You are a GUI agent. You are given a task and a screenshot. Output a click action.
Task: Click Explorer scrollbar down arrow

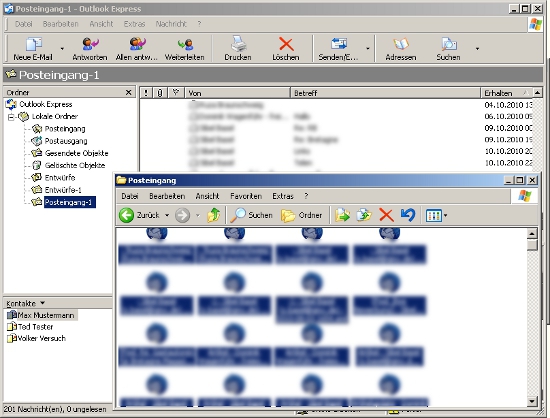[532, 401]
